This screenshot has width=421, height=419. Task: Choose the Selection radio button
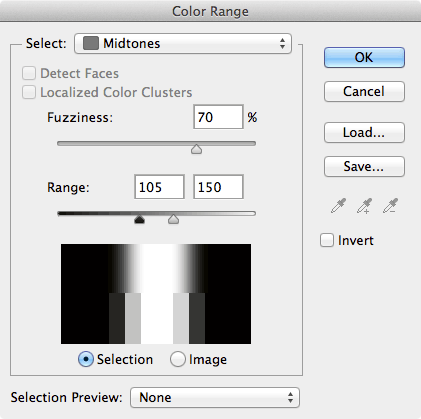tap(86, 359)
